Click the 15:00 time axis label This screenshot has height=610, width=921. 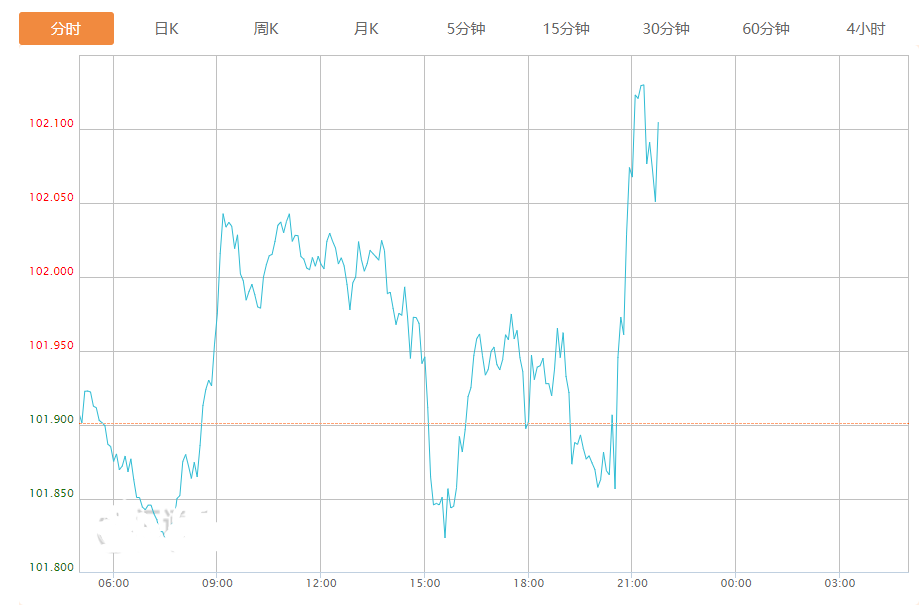[x=424, y=584]
